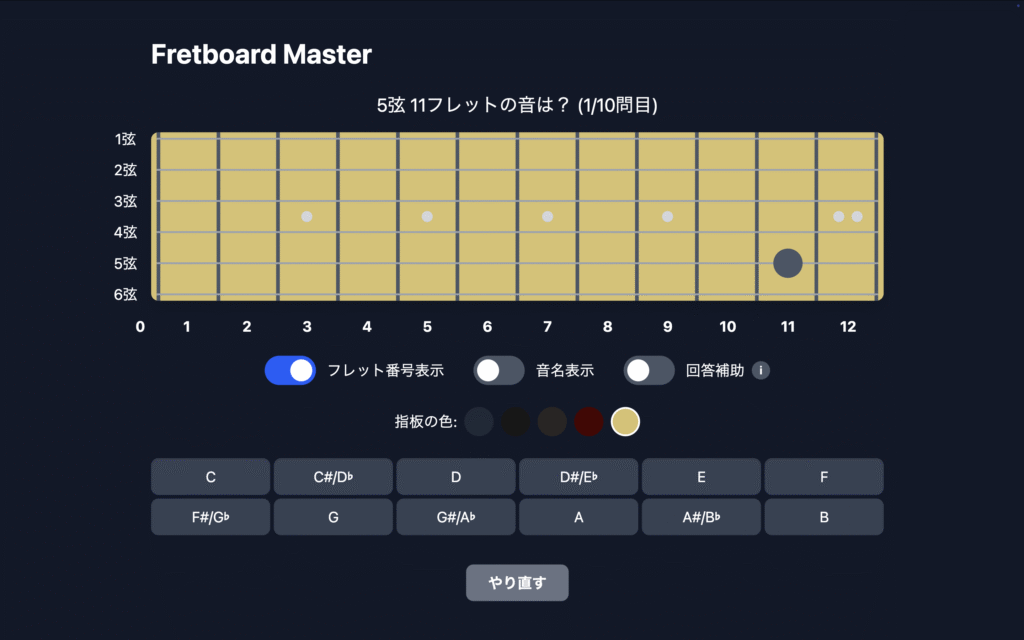Click fret number 6 below the fretboard

pyautogui.click(x=487, y=327)
